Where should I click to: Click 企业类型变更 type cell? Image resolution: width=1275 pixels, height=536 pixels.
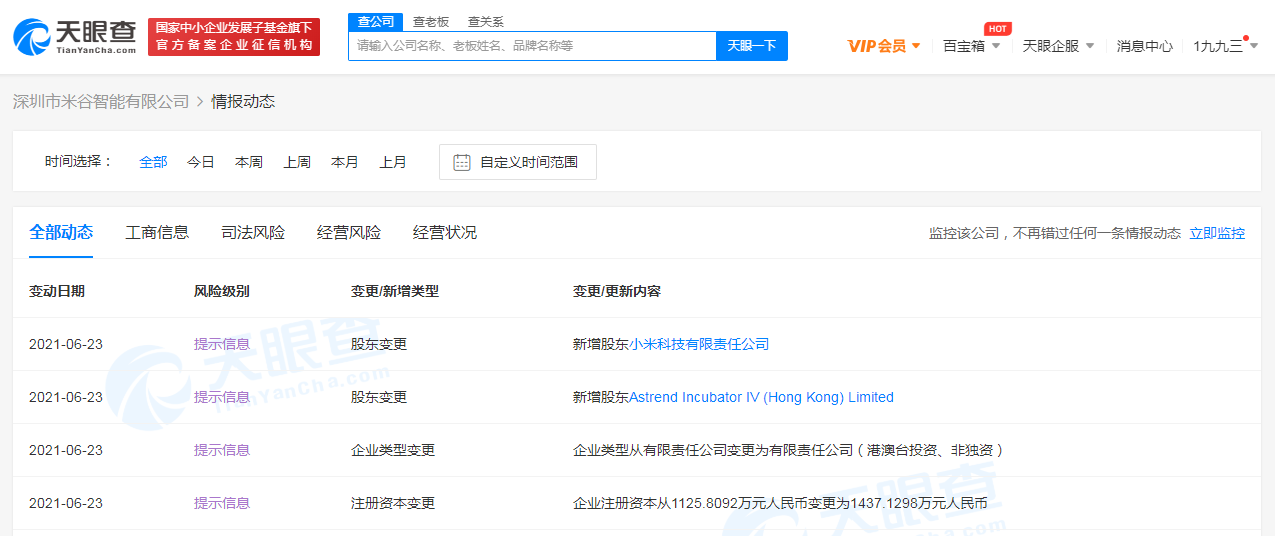[x=393, y=450]
